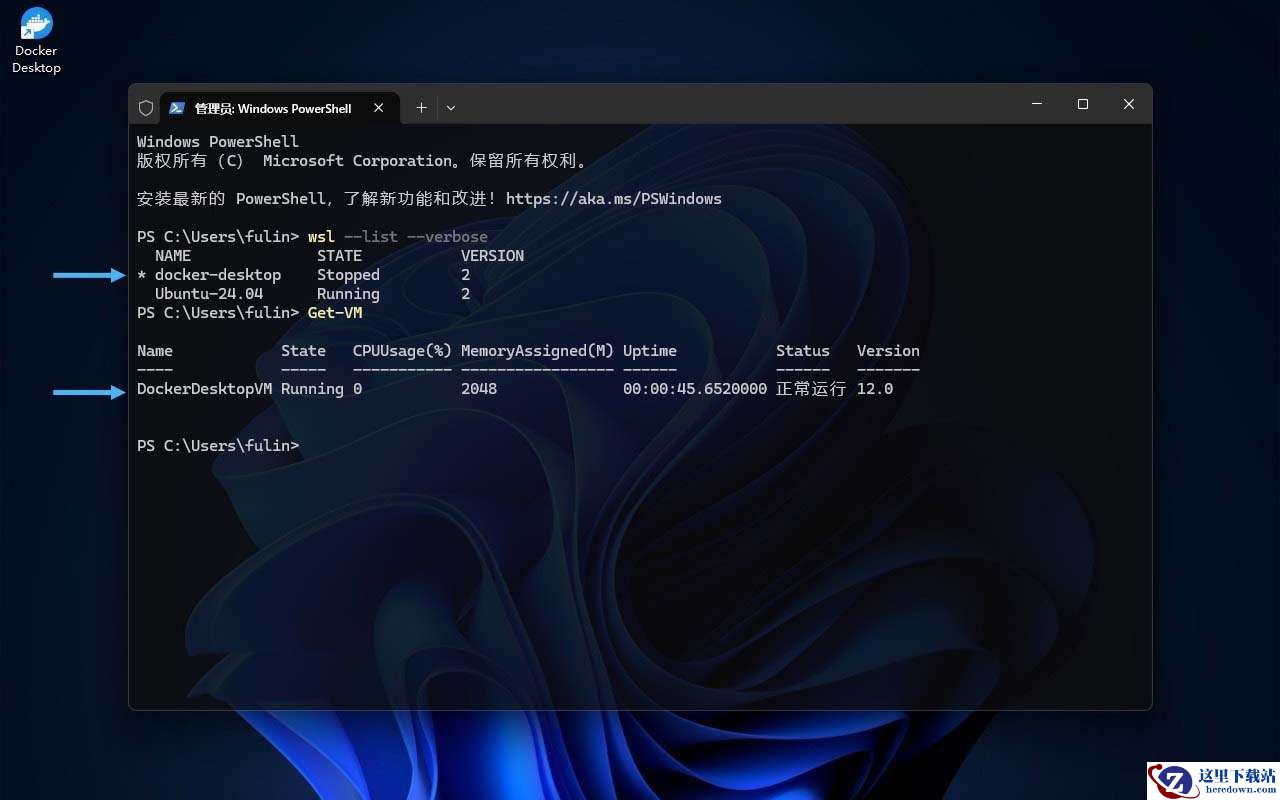Click the heredown.com watermark logo
The width and height of the screenshot is (1280, 800).
point(1213,780)
